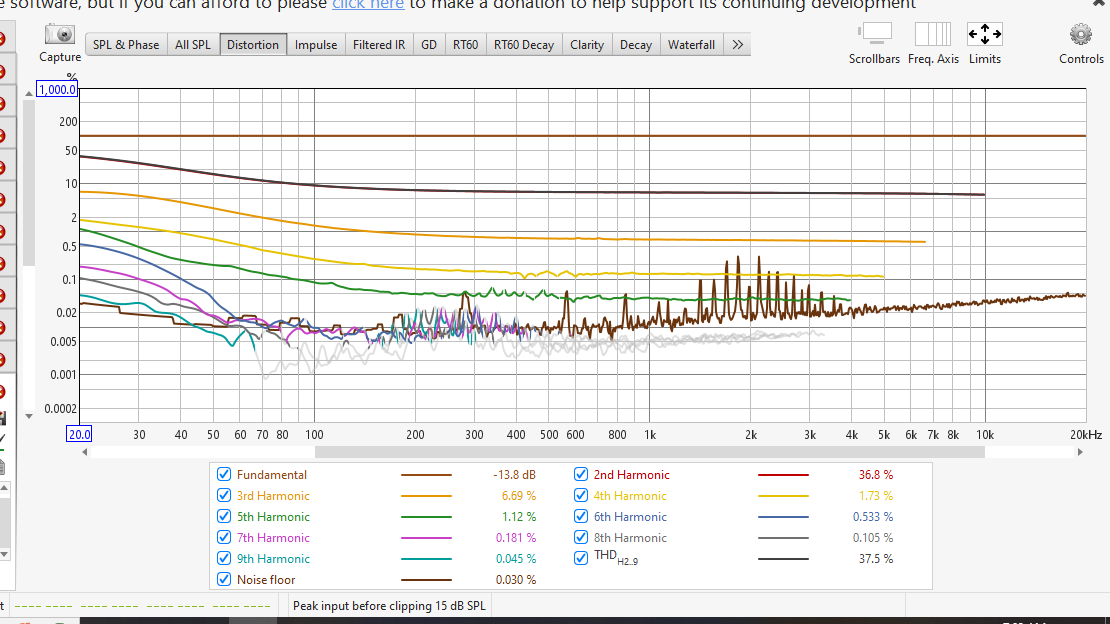
Task: Switch to Filtered IR tab
Action: [379, 45]
